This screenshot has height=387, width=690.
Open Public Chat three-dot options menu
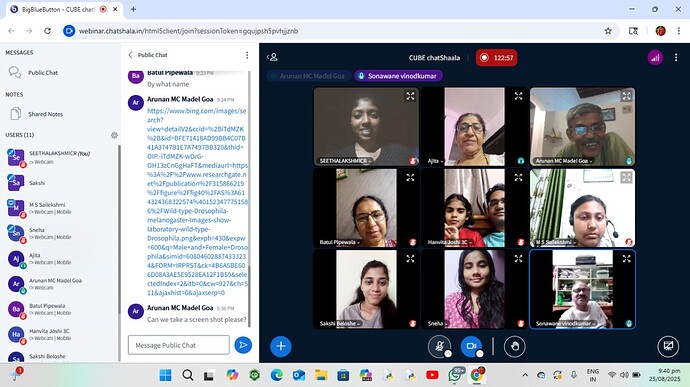(x=247, y=55)
